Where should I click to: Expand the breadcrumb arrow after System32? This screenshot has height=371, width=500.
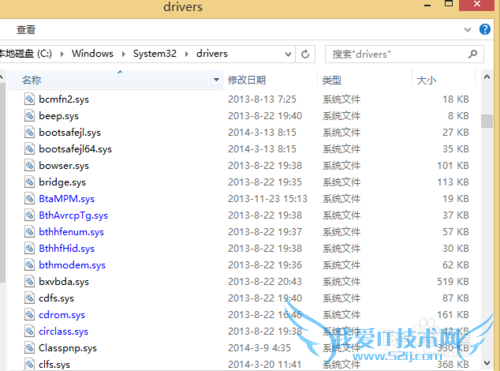(x=187, y=54)
